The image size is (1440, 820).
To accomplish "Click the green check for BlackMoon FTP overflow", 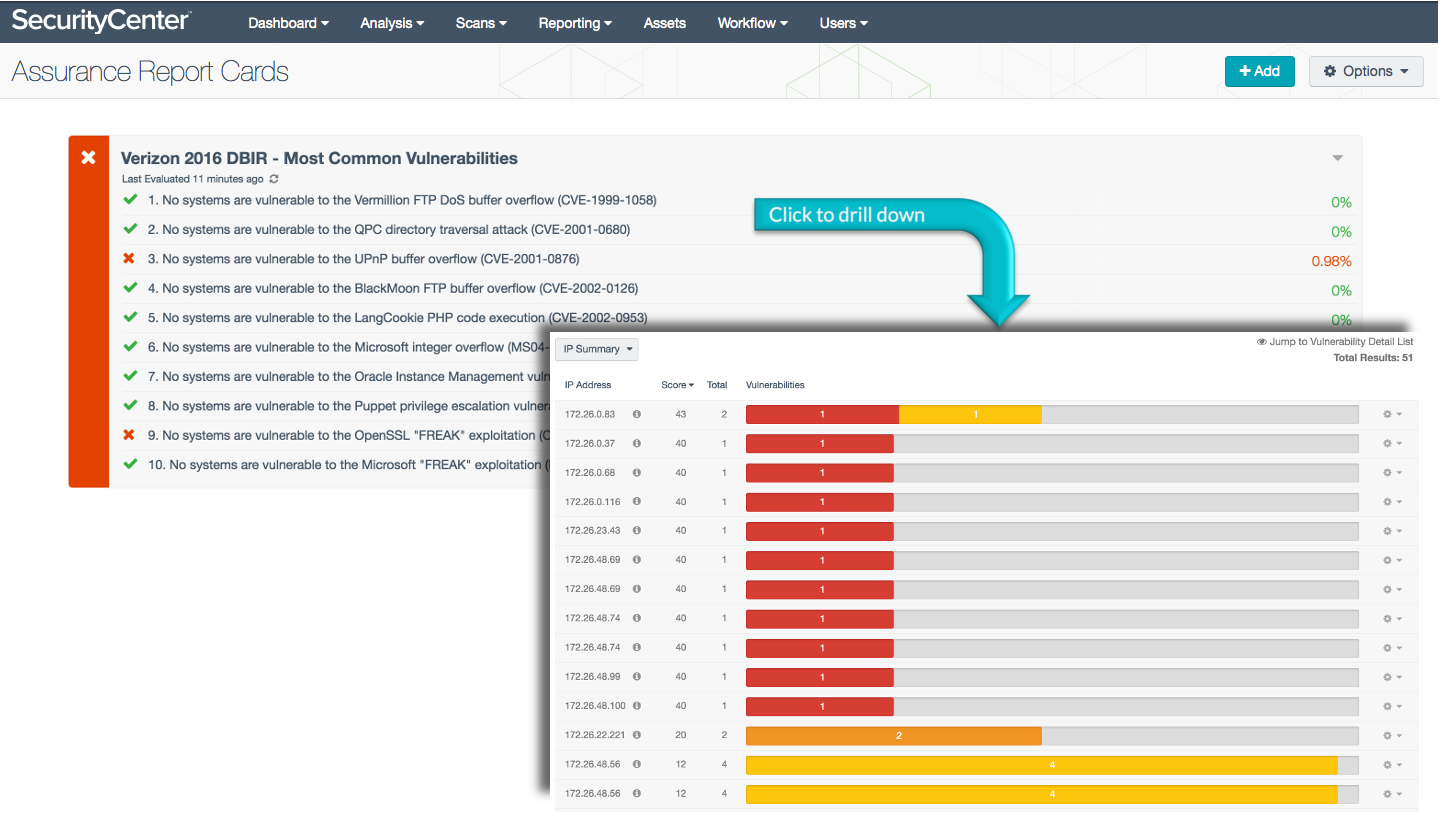I will [130, 288].
